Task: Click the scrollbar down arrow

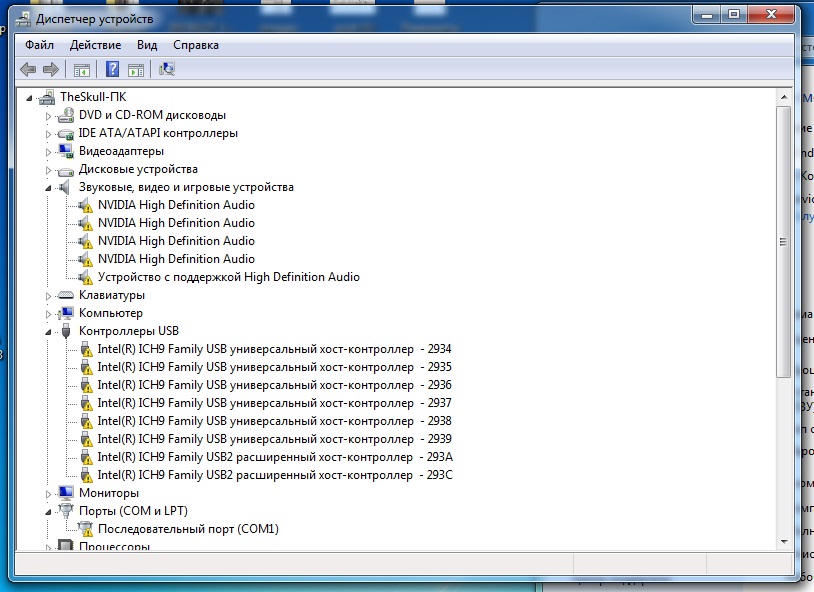Action: click(784, 542)
